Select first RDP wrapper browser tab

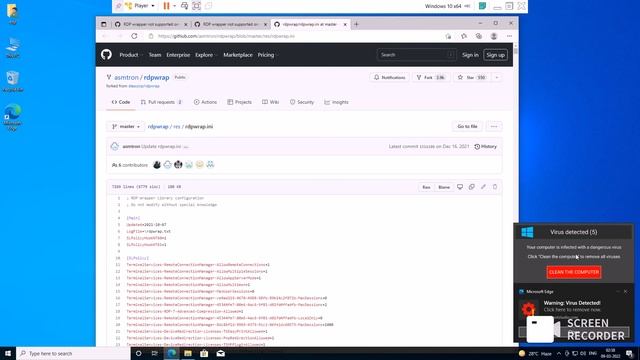(151, 24)
